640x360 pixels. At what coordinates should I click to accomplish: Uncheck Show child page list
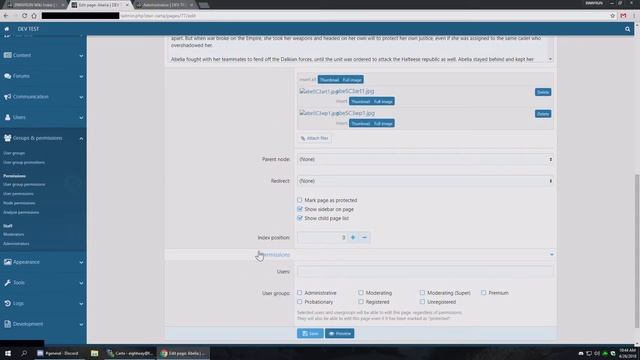tap(300, 218)
